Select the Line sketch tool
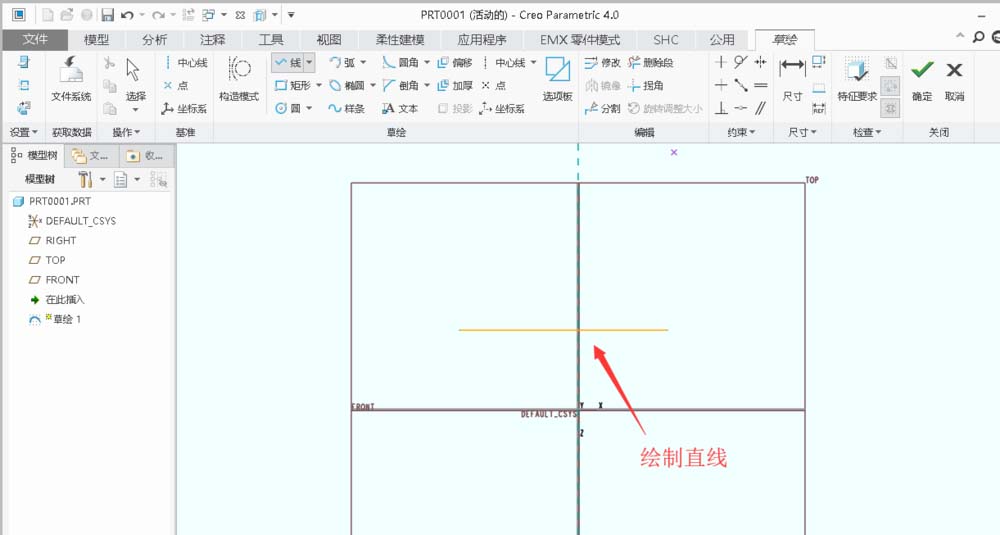Screen dimensions: 1000x535 (x=288, y=62)
